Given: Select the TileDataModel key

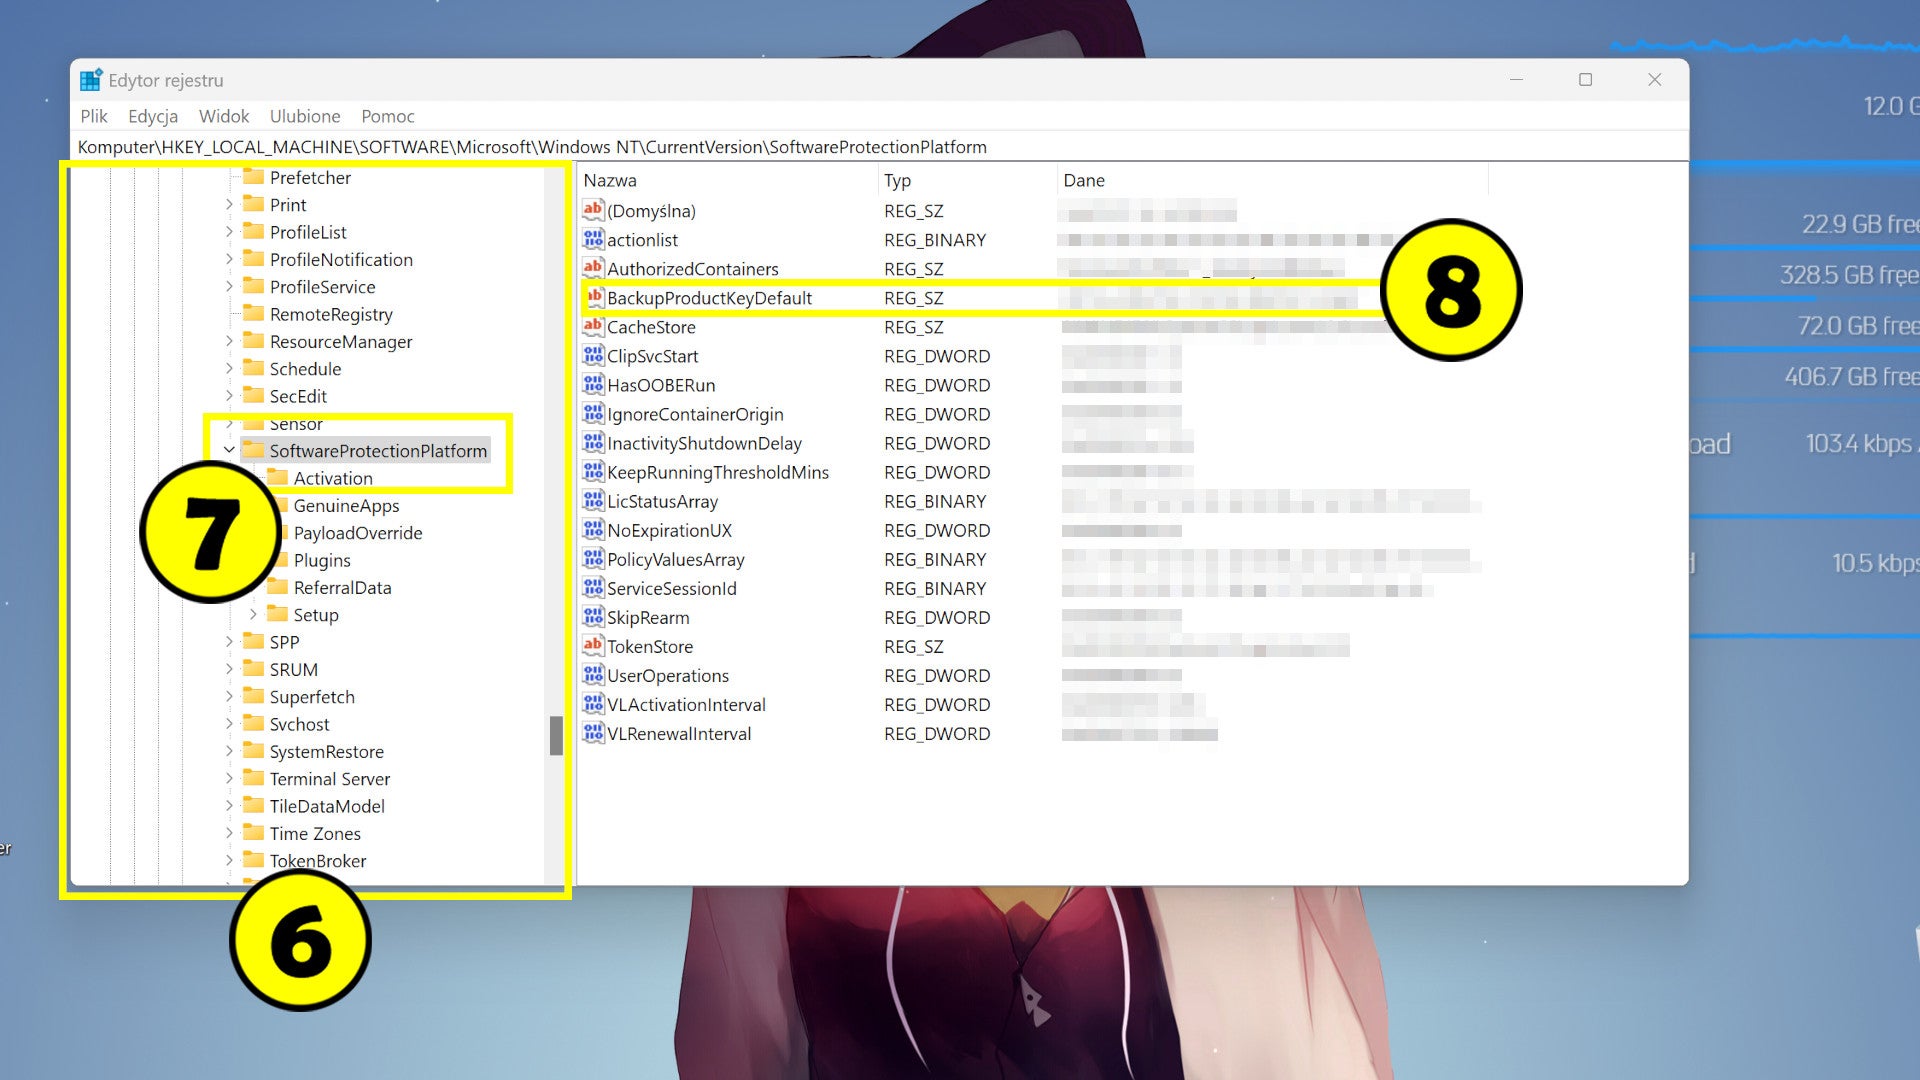Looking at the screenshot, I should [x=327, y=806].
